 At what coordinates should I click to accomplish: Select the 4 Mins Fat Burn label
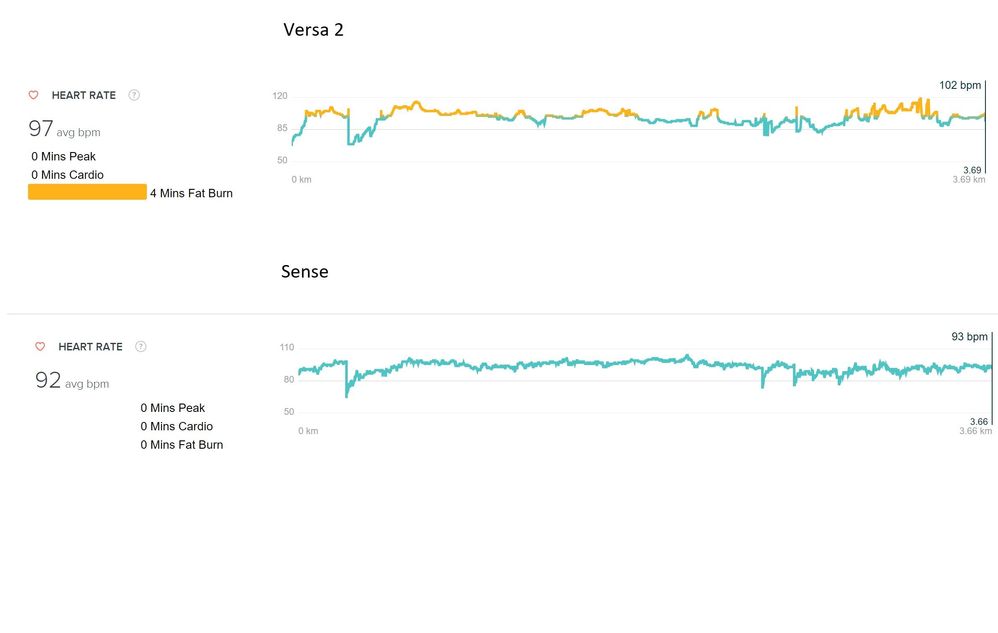191,193
